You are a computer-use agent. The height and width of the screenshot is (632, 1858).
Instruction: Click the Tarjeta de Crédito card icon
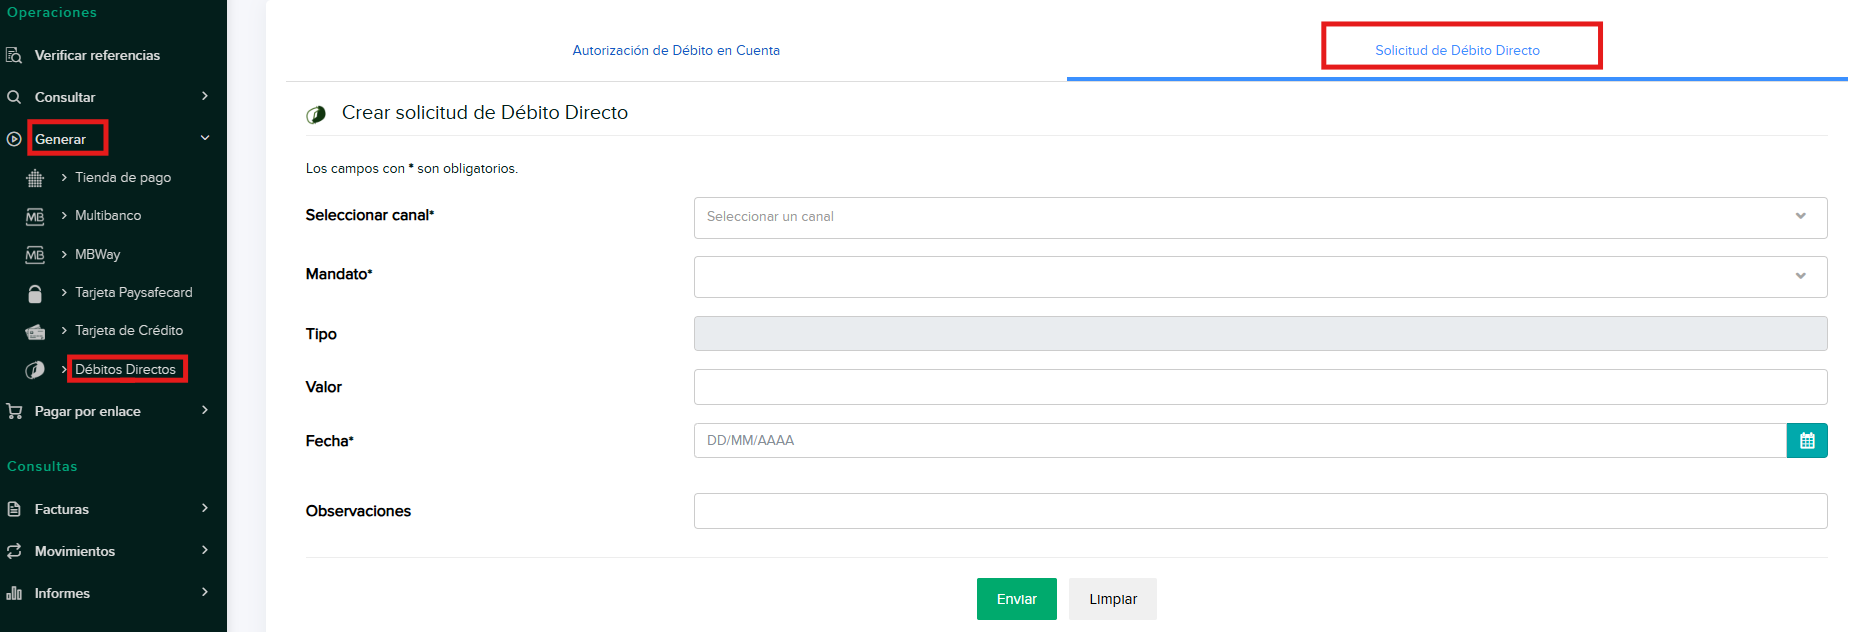coord(35,331)
